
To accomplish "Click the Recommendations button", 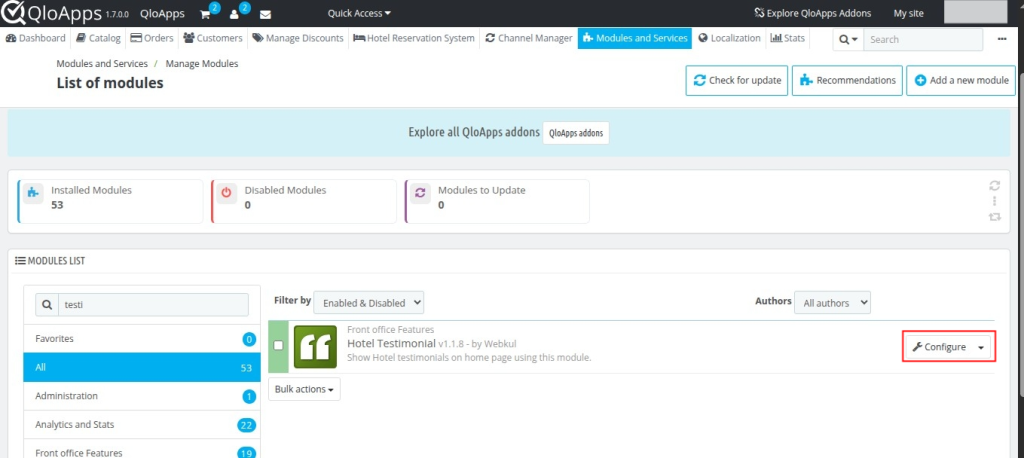I will (847, 80).
